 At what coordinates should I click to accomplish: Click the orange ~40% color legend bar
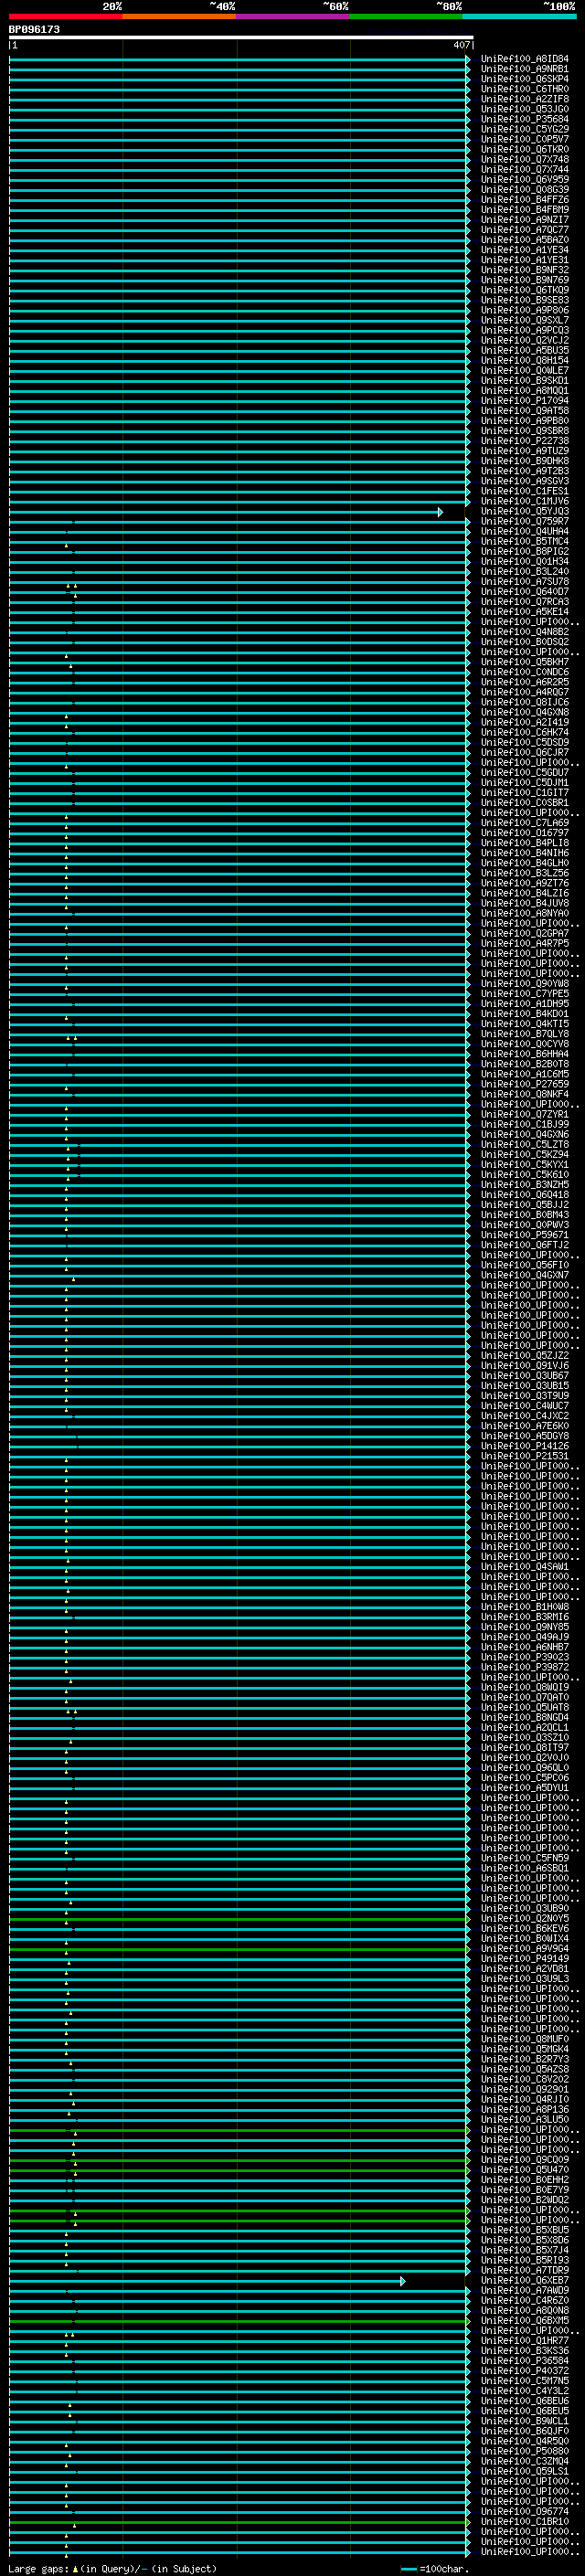click(180, 16)
